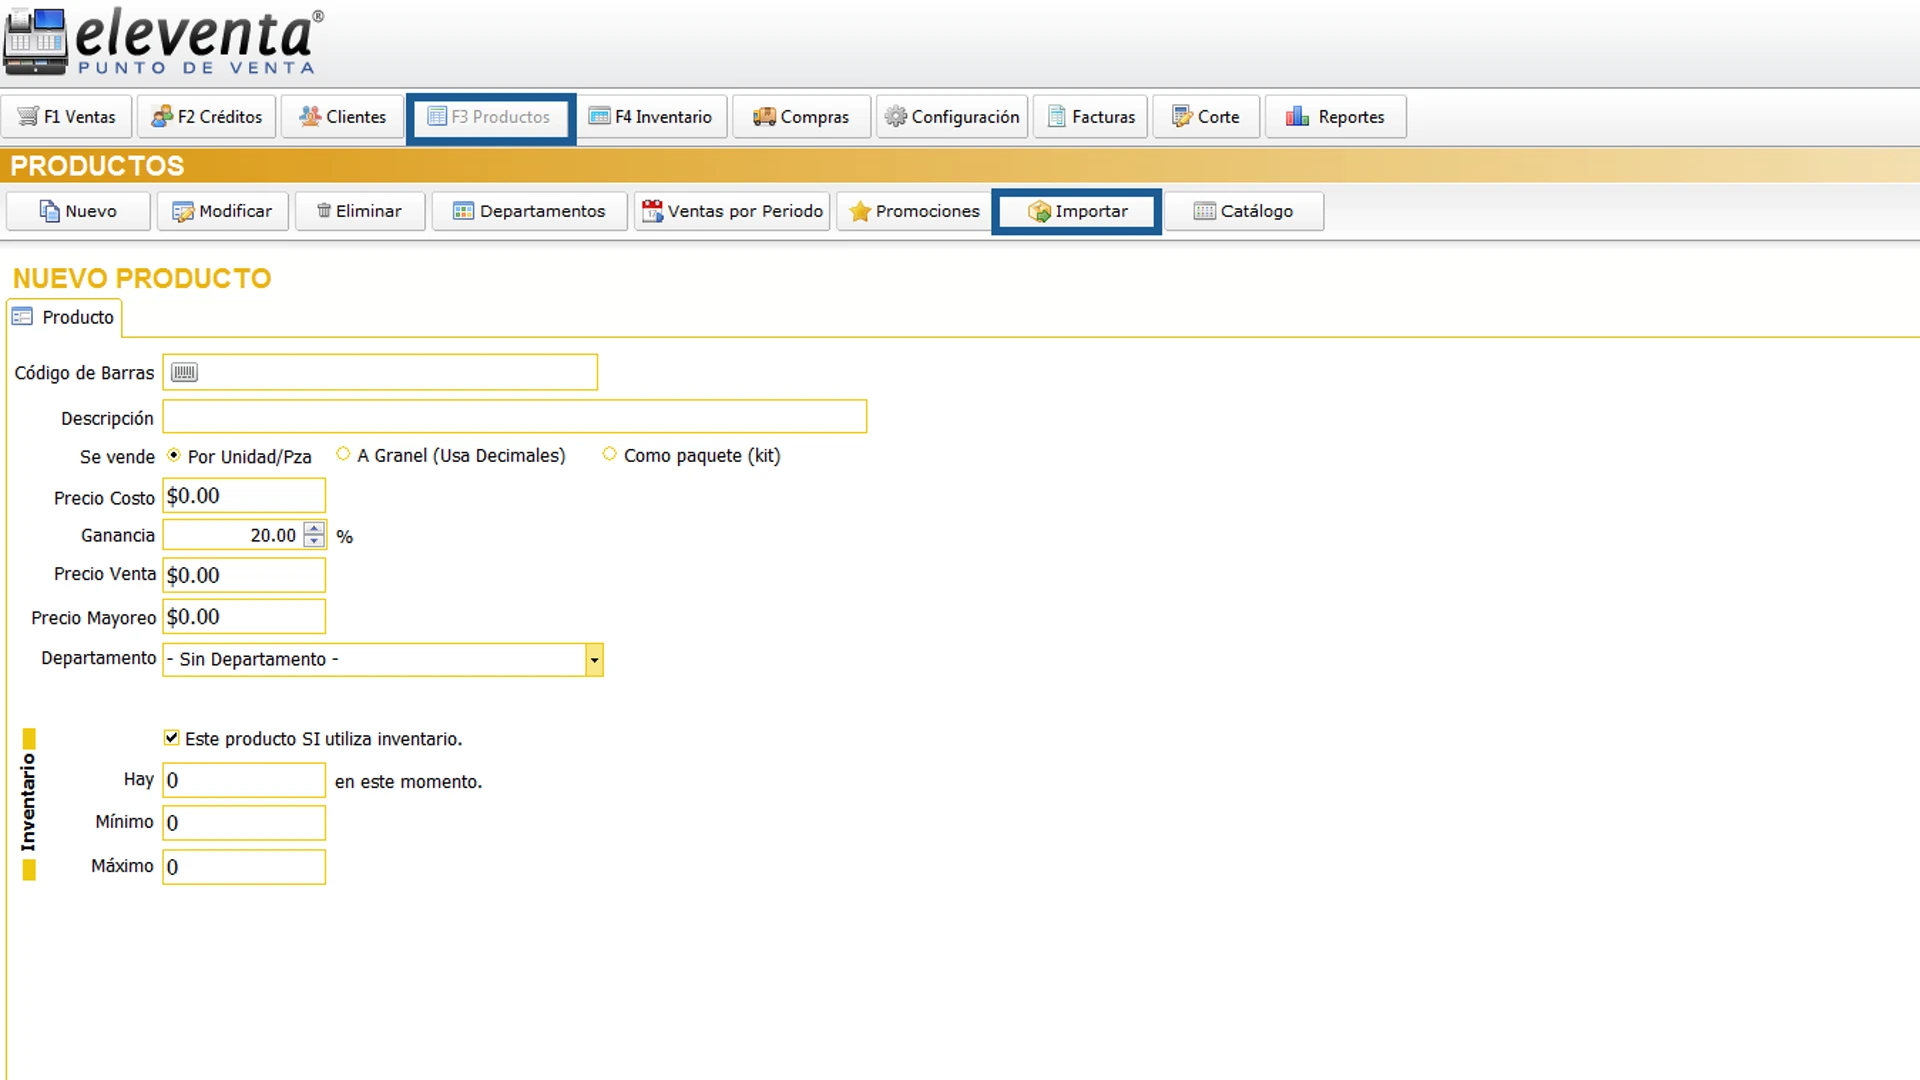Open the Producto tab
The image size is (1920, 1080).
point(64,317)
